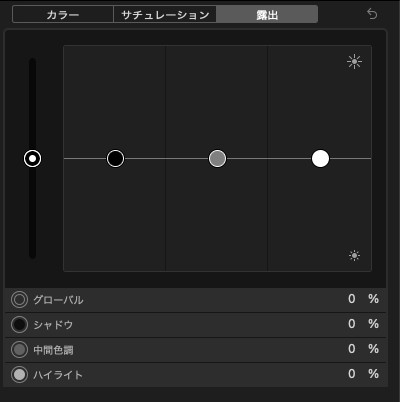
Task: Select the シャドウ row label
Action: point(53,325)
